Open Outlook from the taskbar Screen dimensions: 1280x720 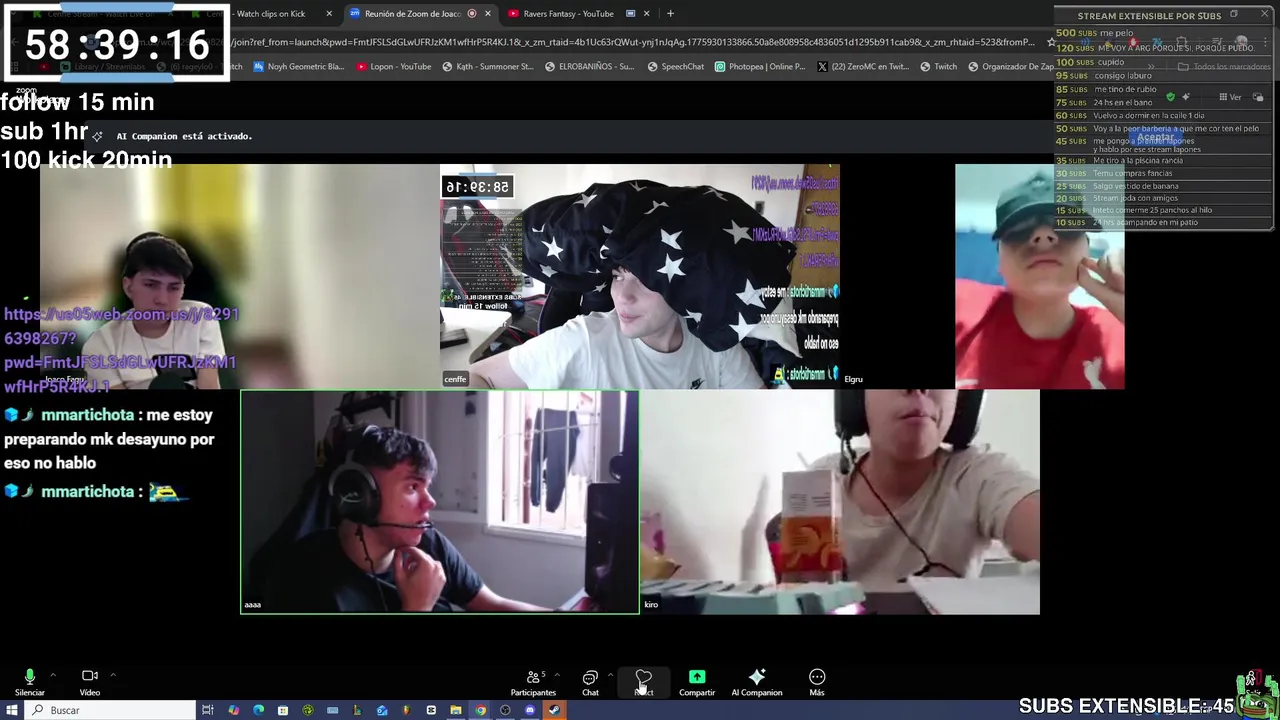point(382,710)
